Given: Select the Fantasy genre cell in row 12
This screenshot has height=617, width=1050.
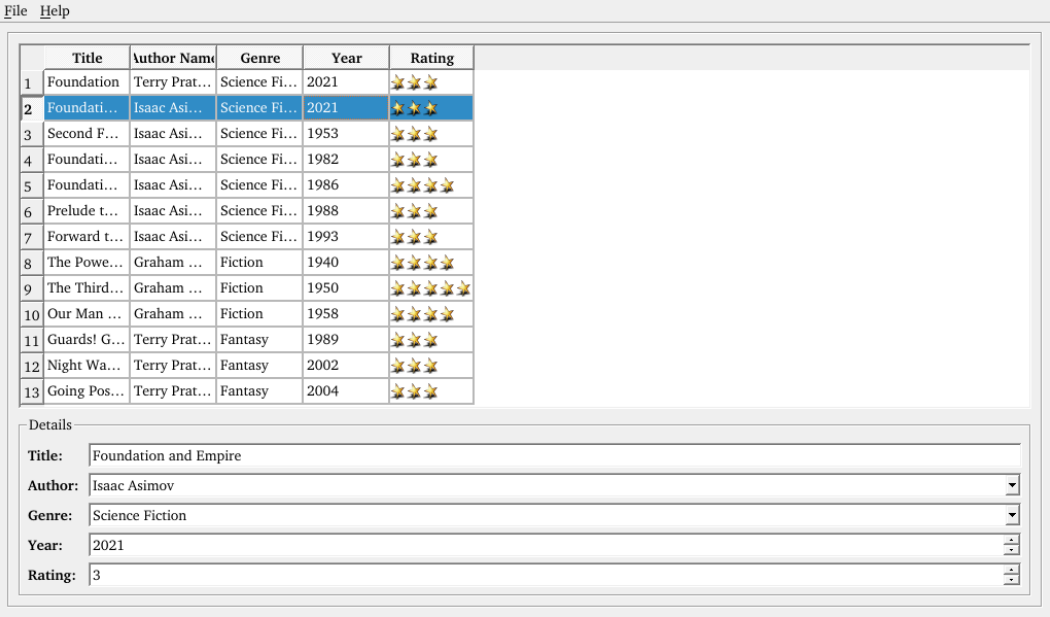Looking at the screenshot, I should click(x=259, y=366).
